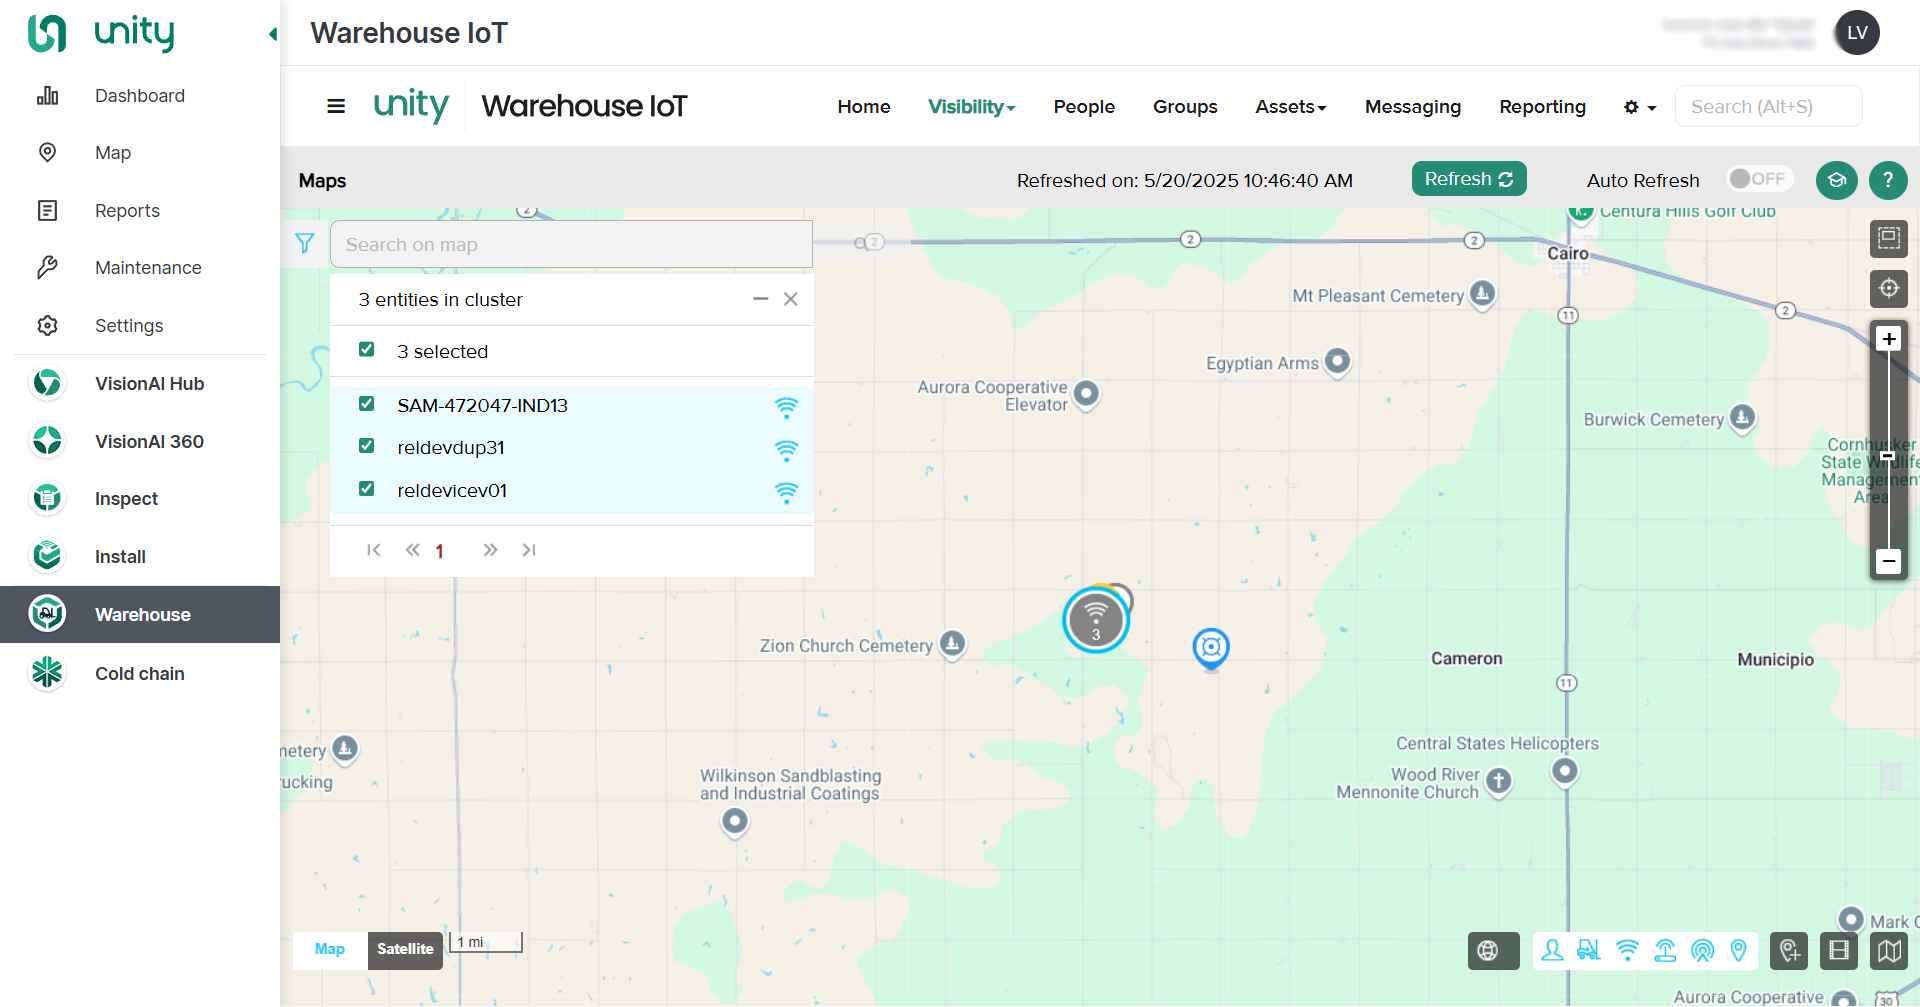Open the folded map layers icon

[x=1889, y=951]
